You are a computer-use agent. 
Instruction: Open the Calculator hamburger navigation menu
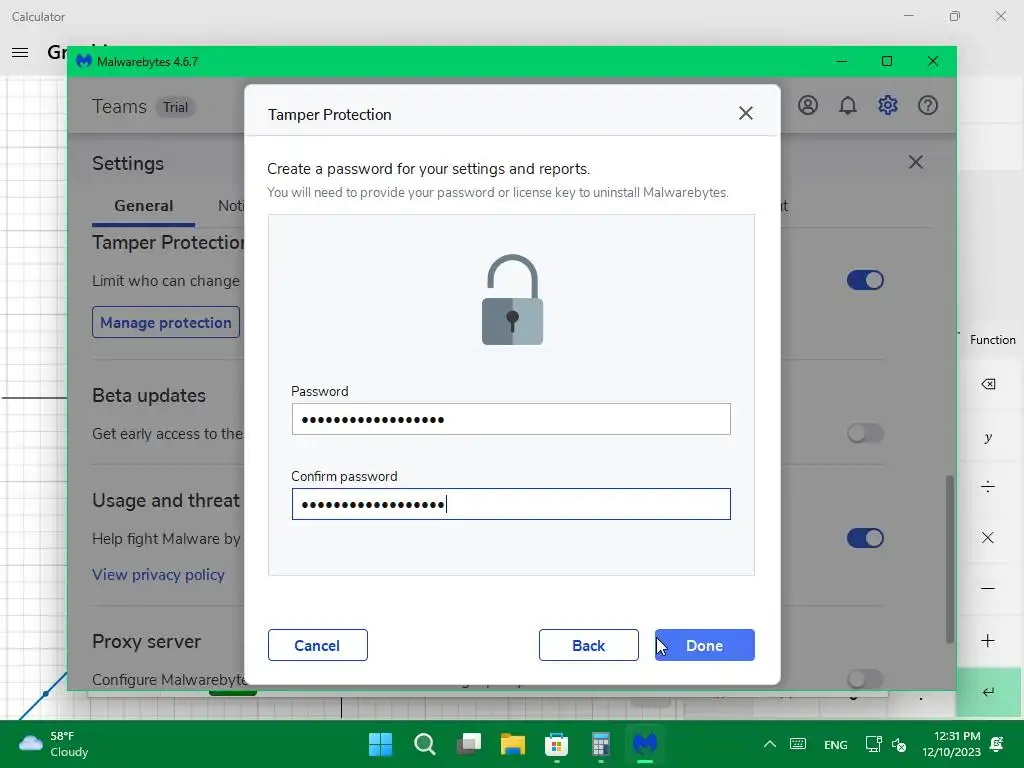coord(20,52)
